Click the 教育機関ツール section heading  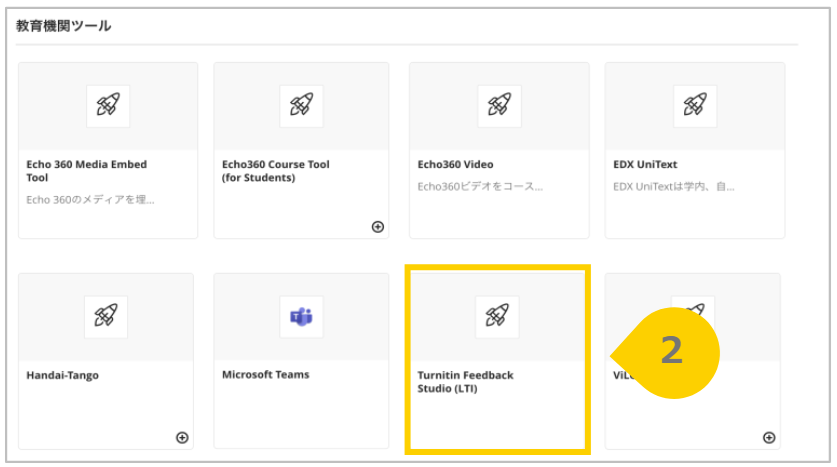64,26
